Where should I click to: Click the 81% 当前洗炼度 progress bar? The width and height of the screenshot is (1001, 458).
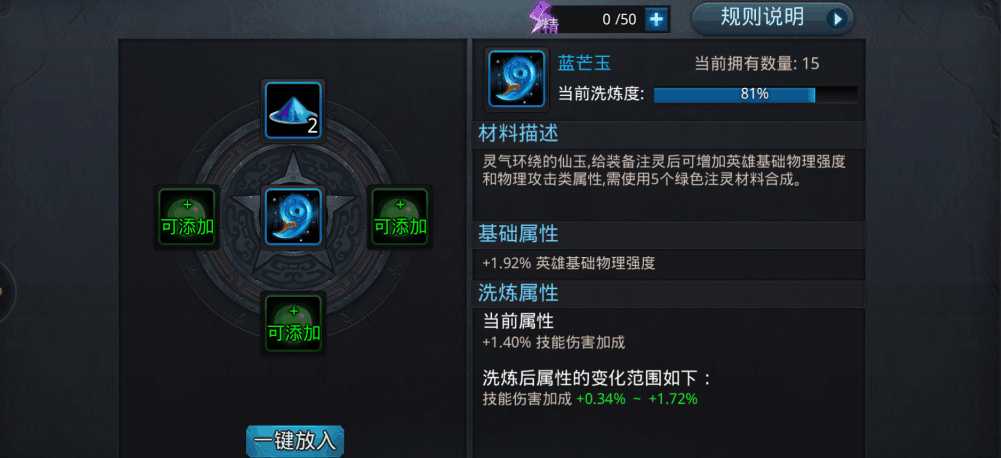point(755,95)
